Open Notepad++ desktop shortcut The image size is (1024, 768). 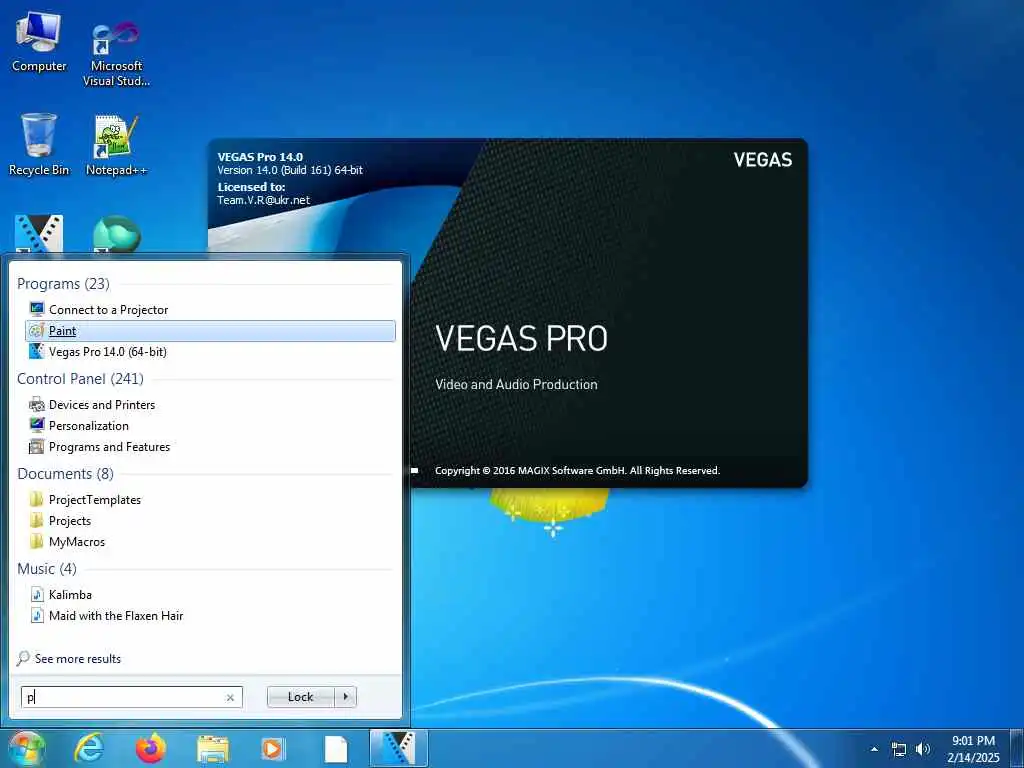116,145
